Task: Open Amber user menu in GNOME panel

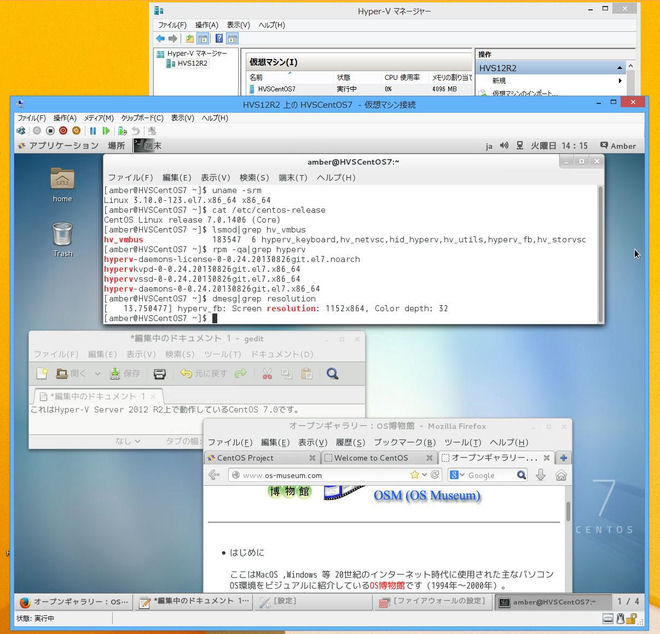Action: [x=618, y=146]
